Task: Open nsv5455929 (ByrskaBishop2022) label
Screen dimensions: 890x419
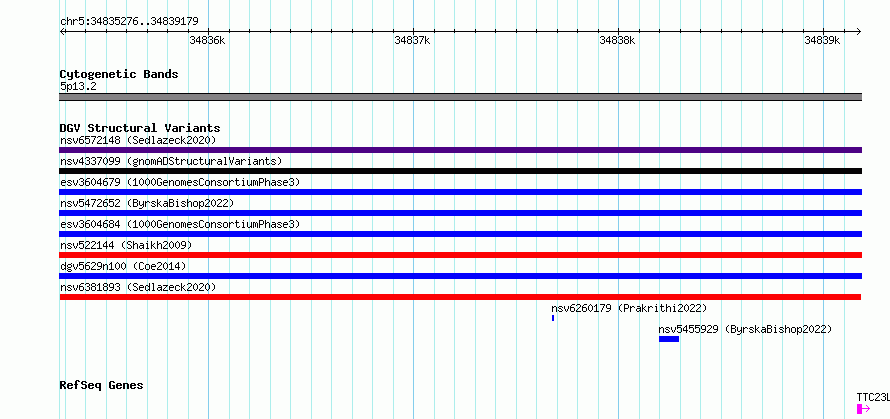Action: click(745, 329)
